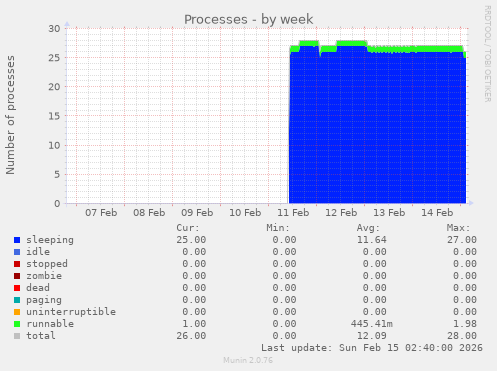497x371 pixels.
Task: Click the 'Cur:' column header
Action: (188, 228)
